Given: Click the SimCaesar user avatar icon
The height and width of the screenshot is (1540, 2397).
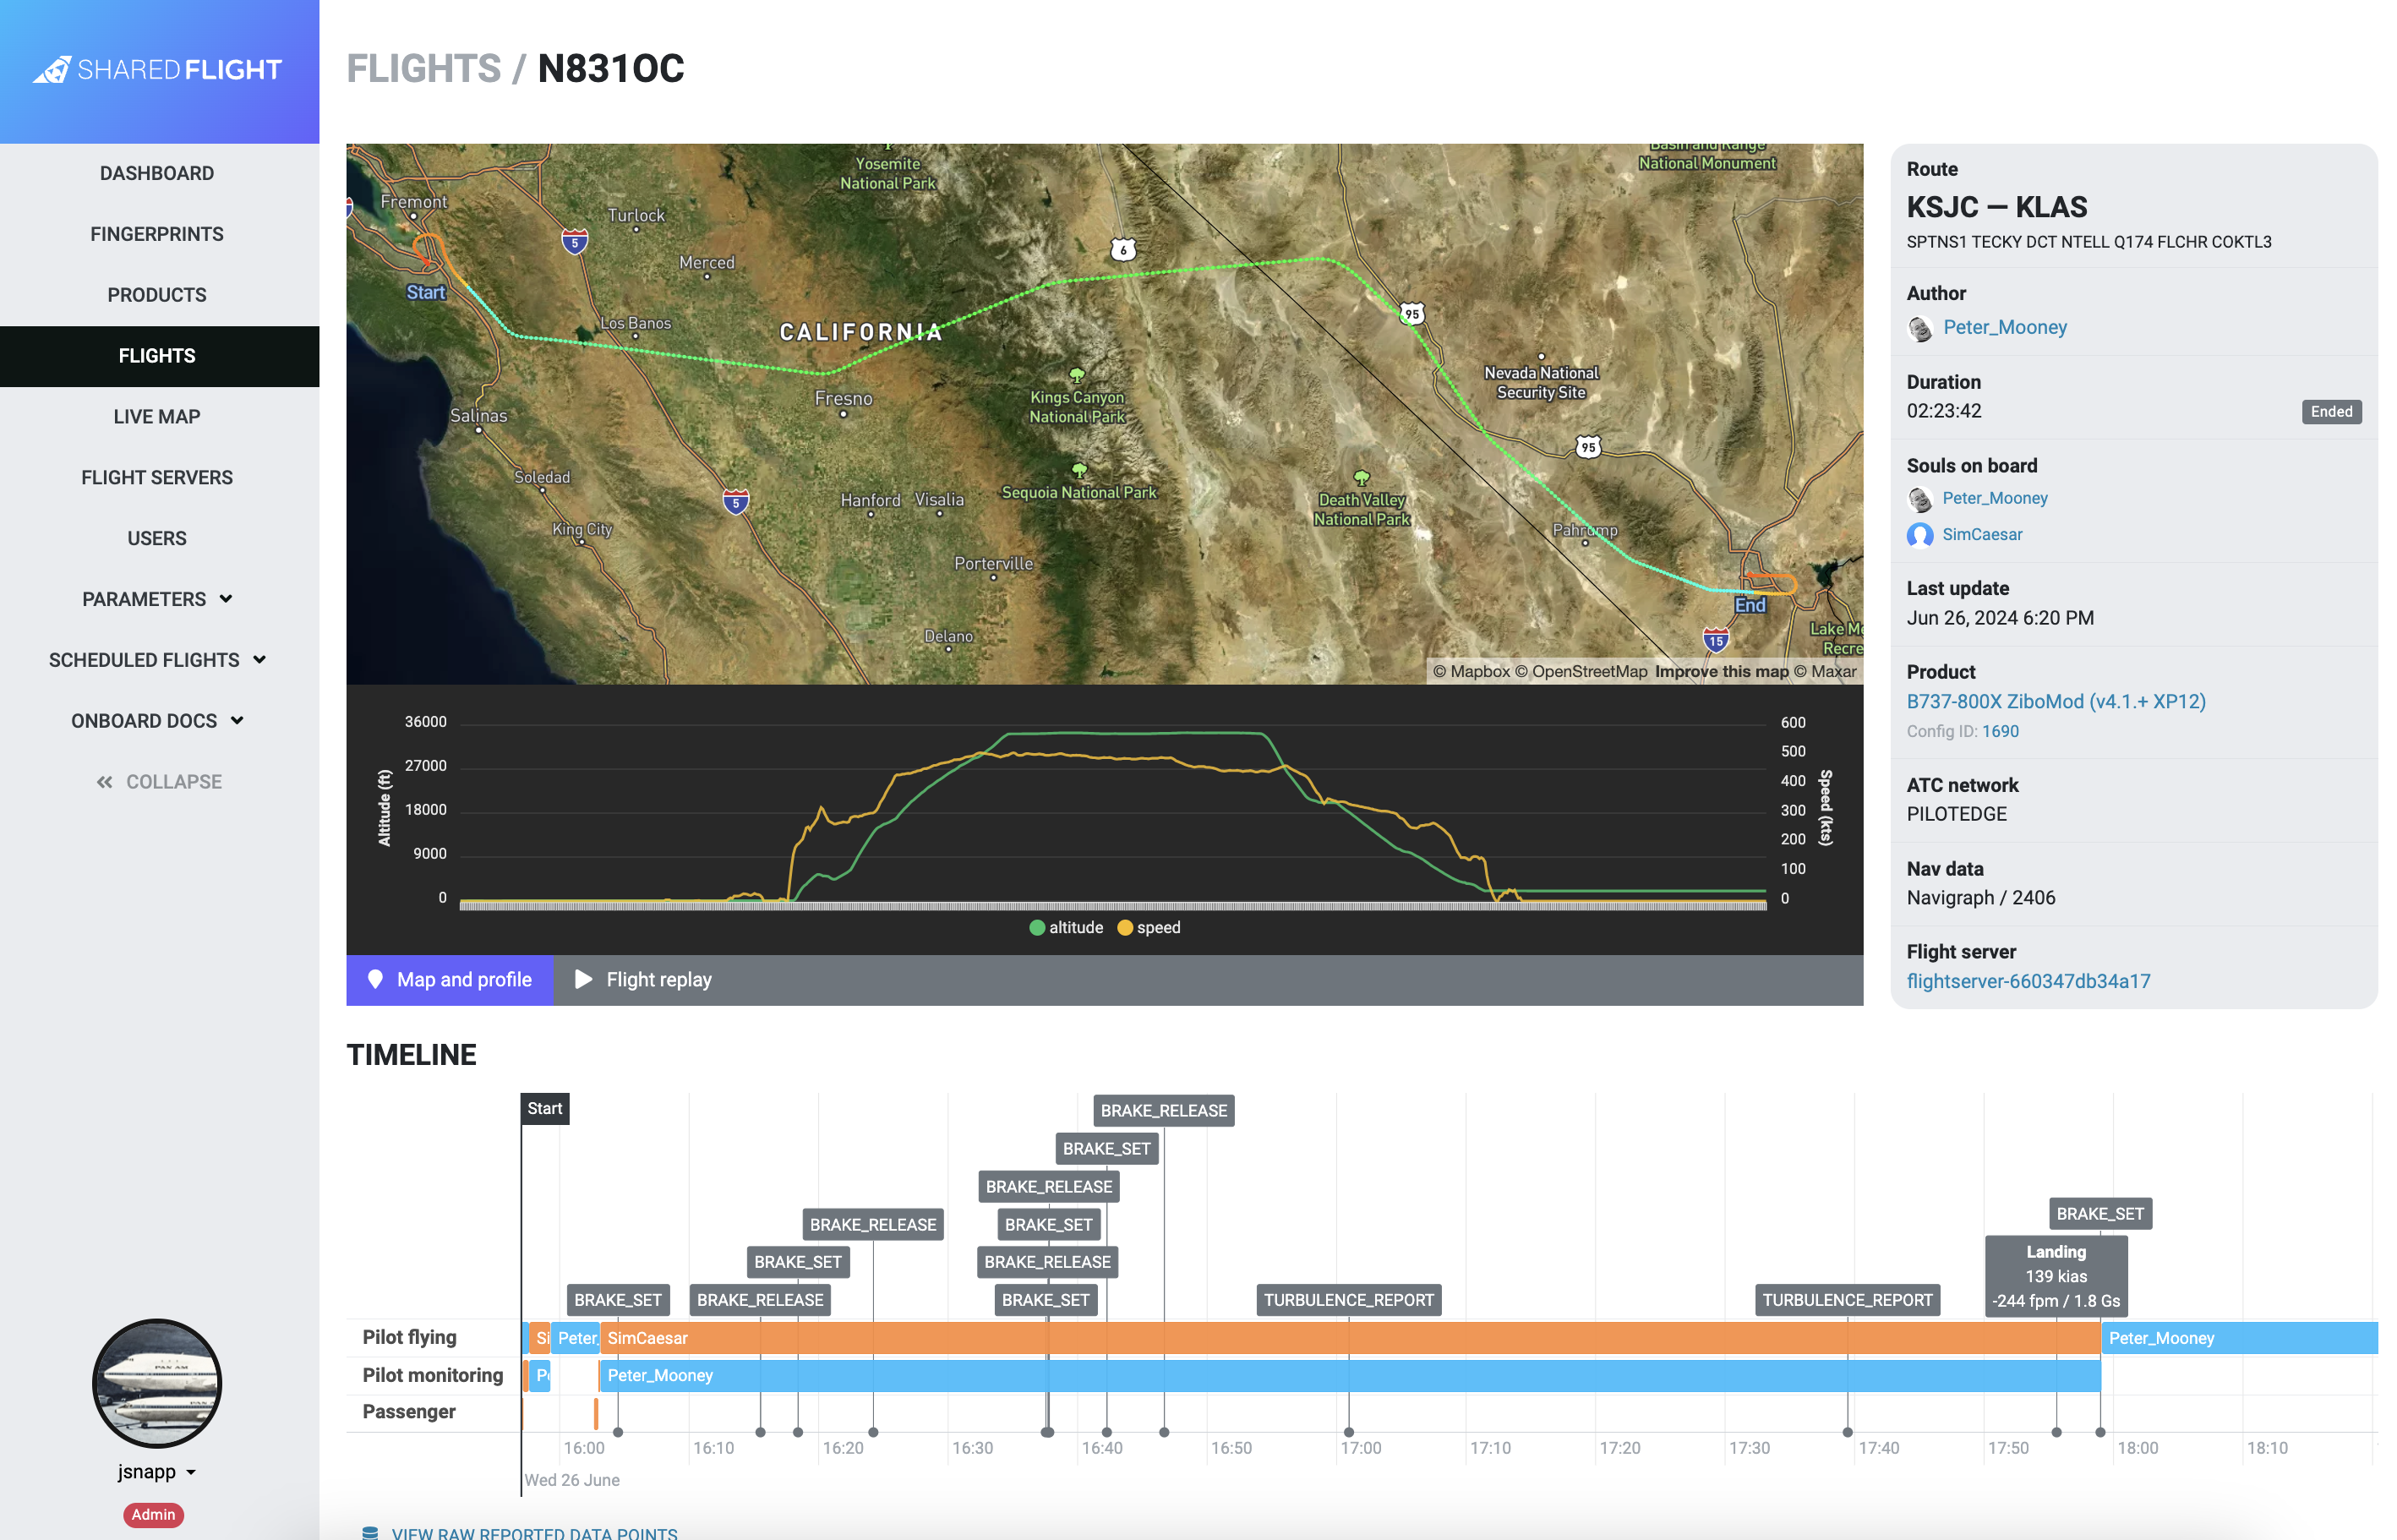Looking at the screenshot, I should click(x=1919, y=535).
